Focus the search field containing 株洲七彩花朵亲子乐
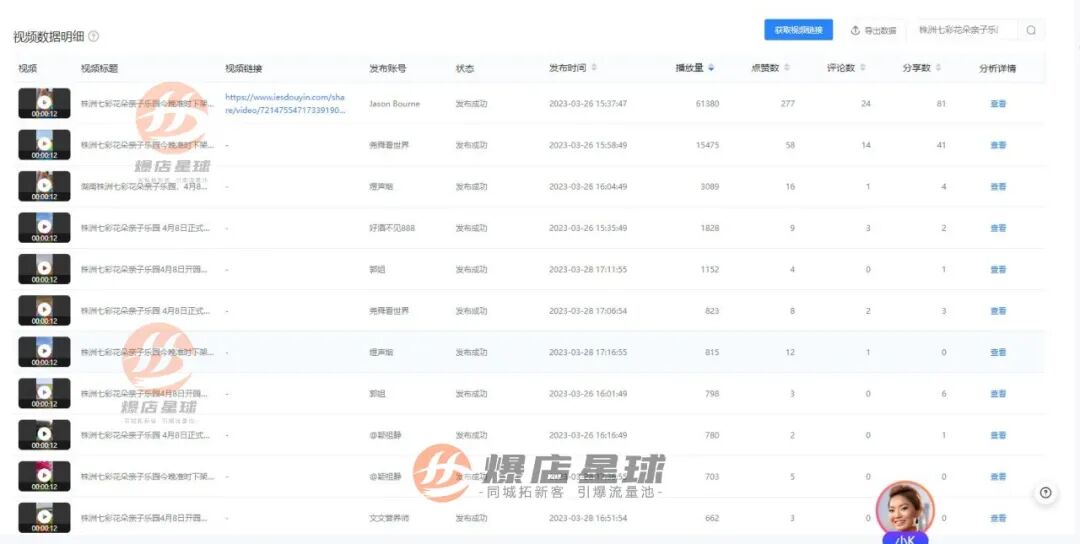Viewport: 1080px width, 544px height. point(964,30)
